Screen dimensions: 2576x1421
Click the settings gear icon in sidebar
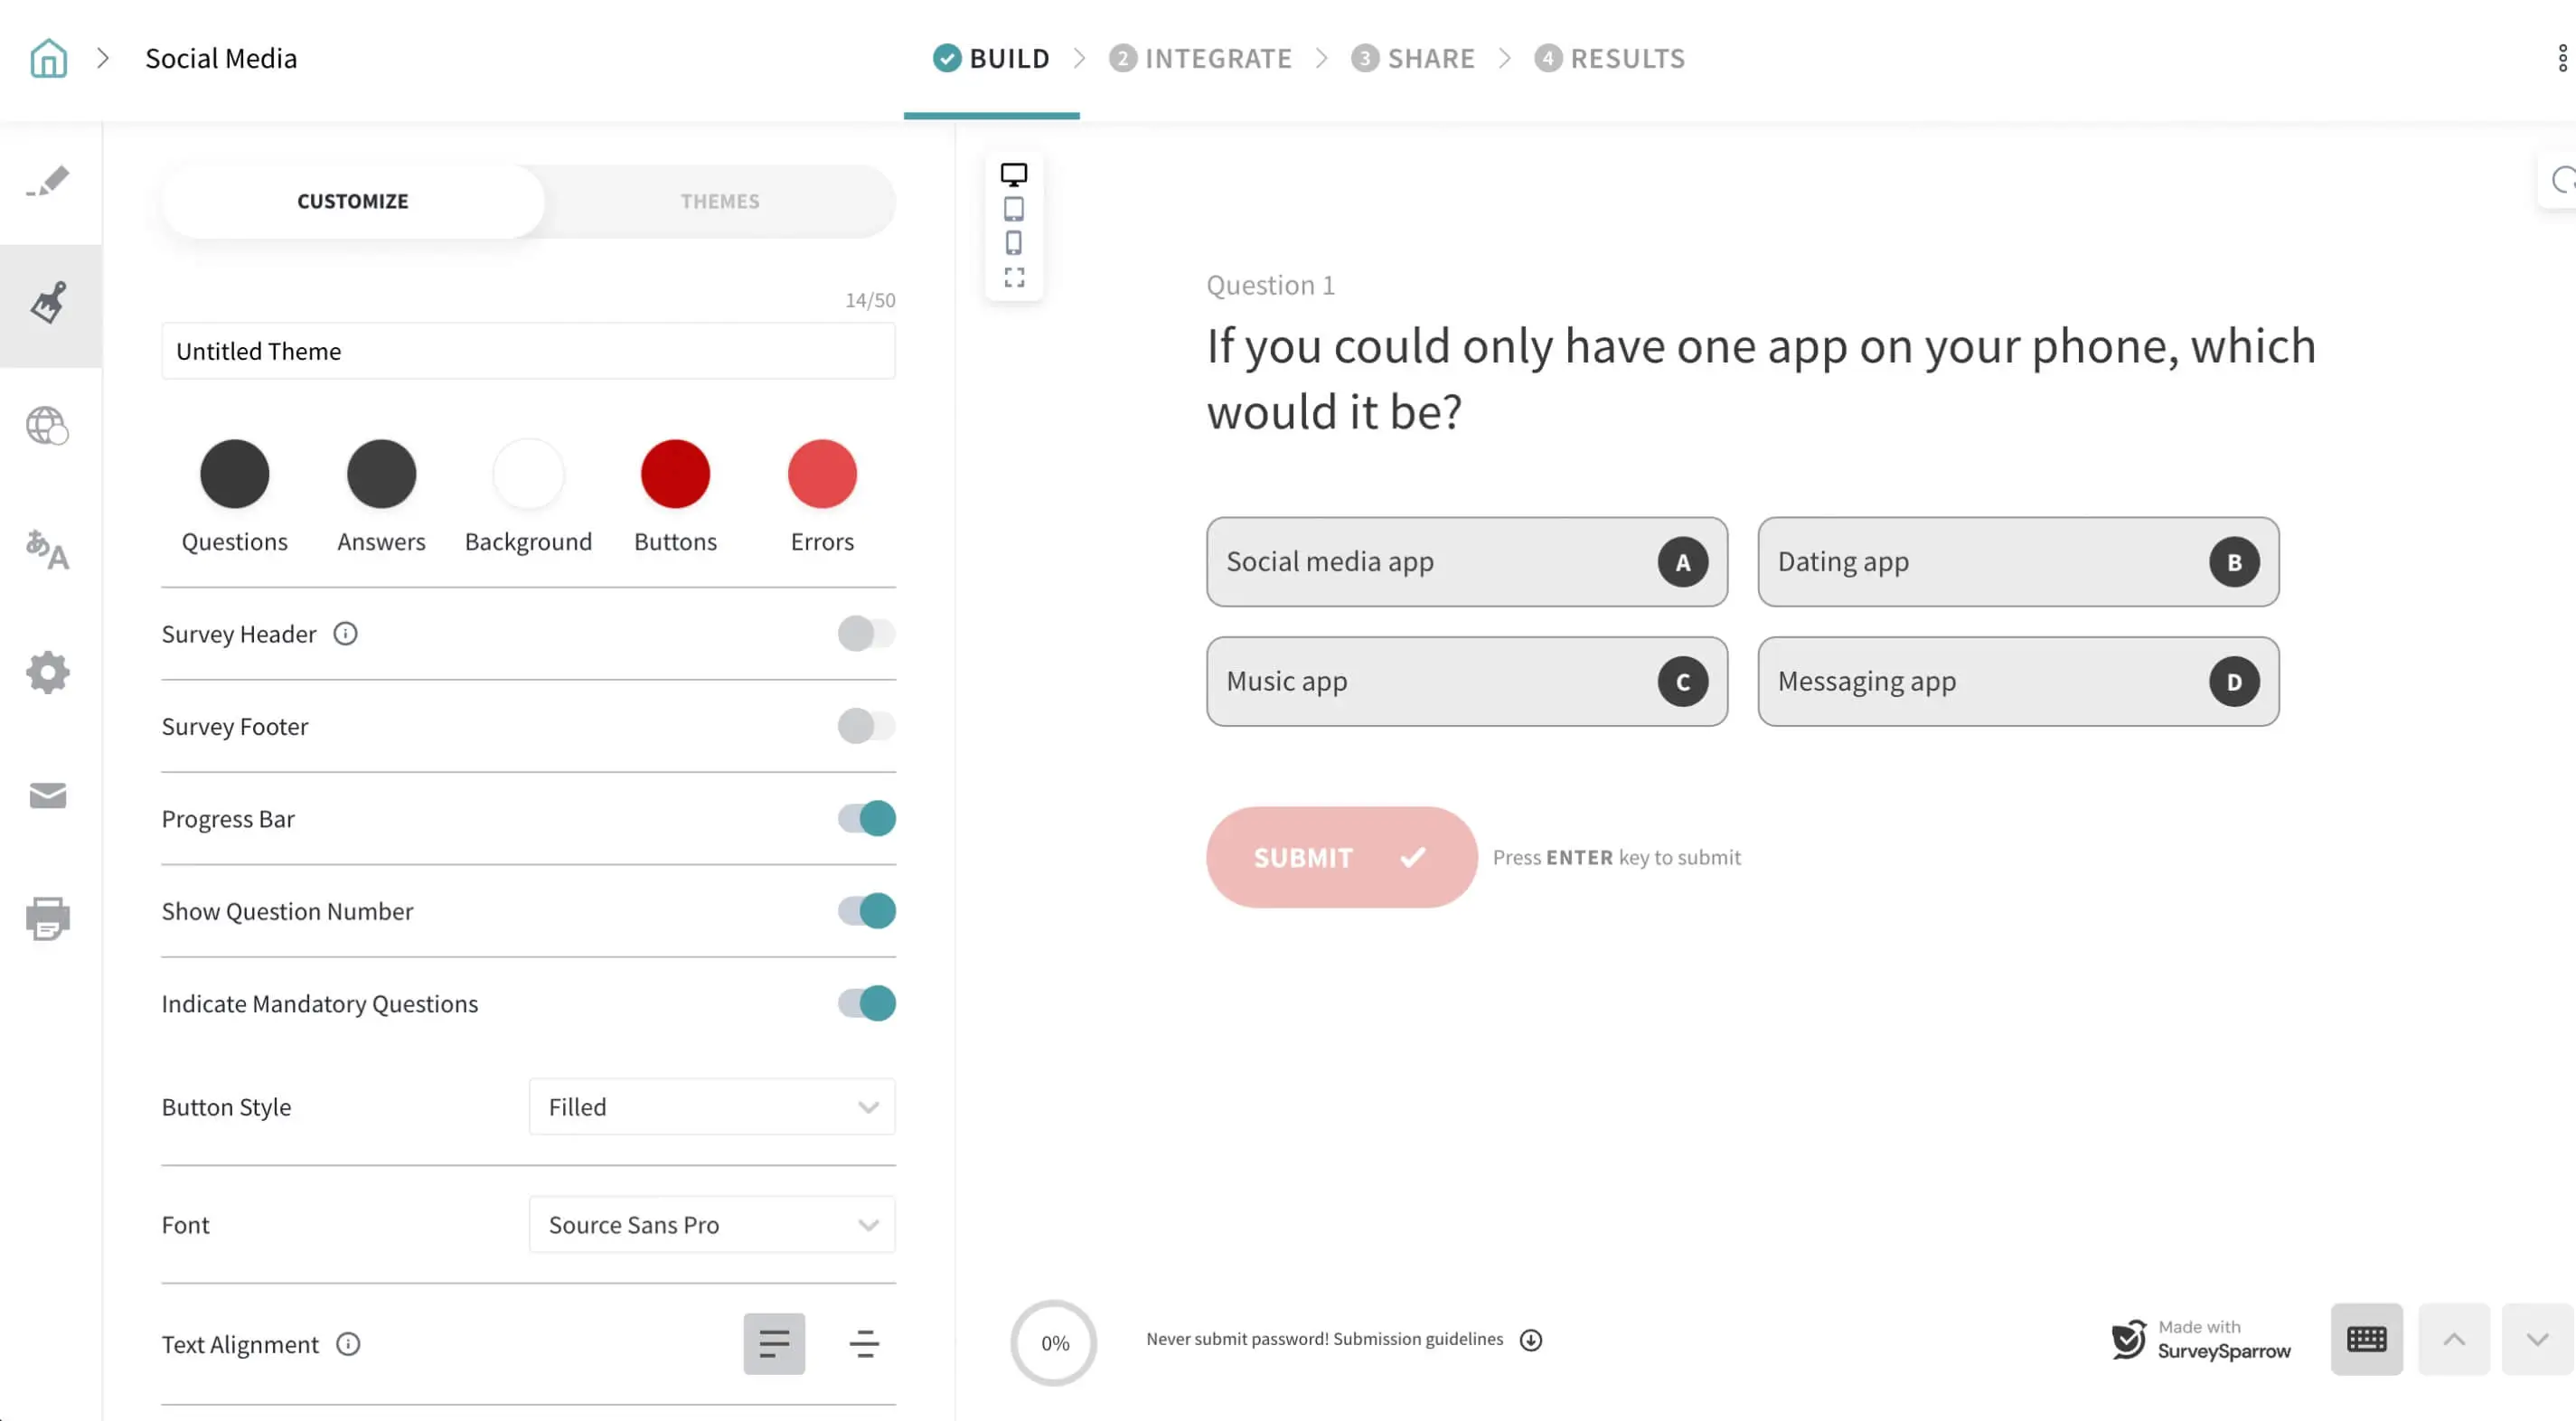(47, 672)
